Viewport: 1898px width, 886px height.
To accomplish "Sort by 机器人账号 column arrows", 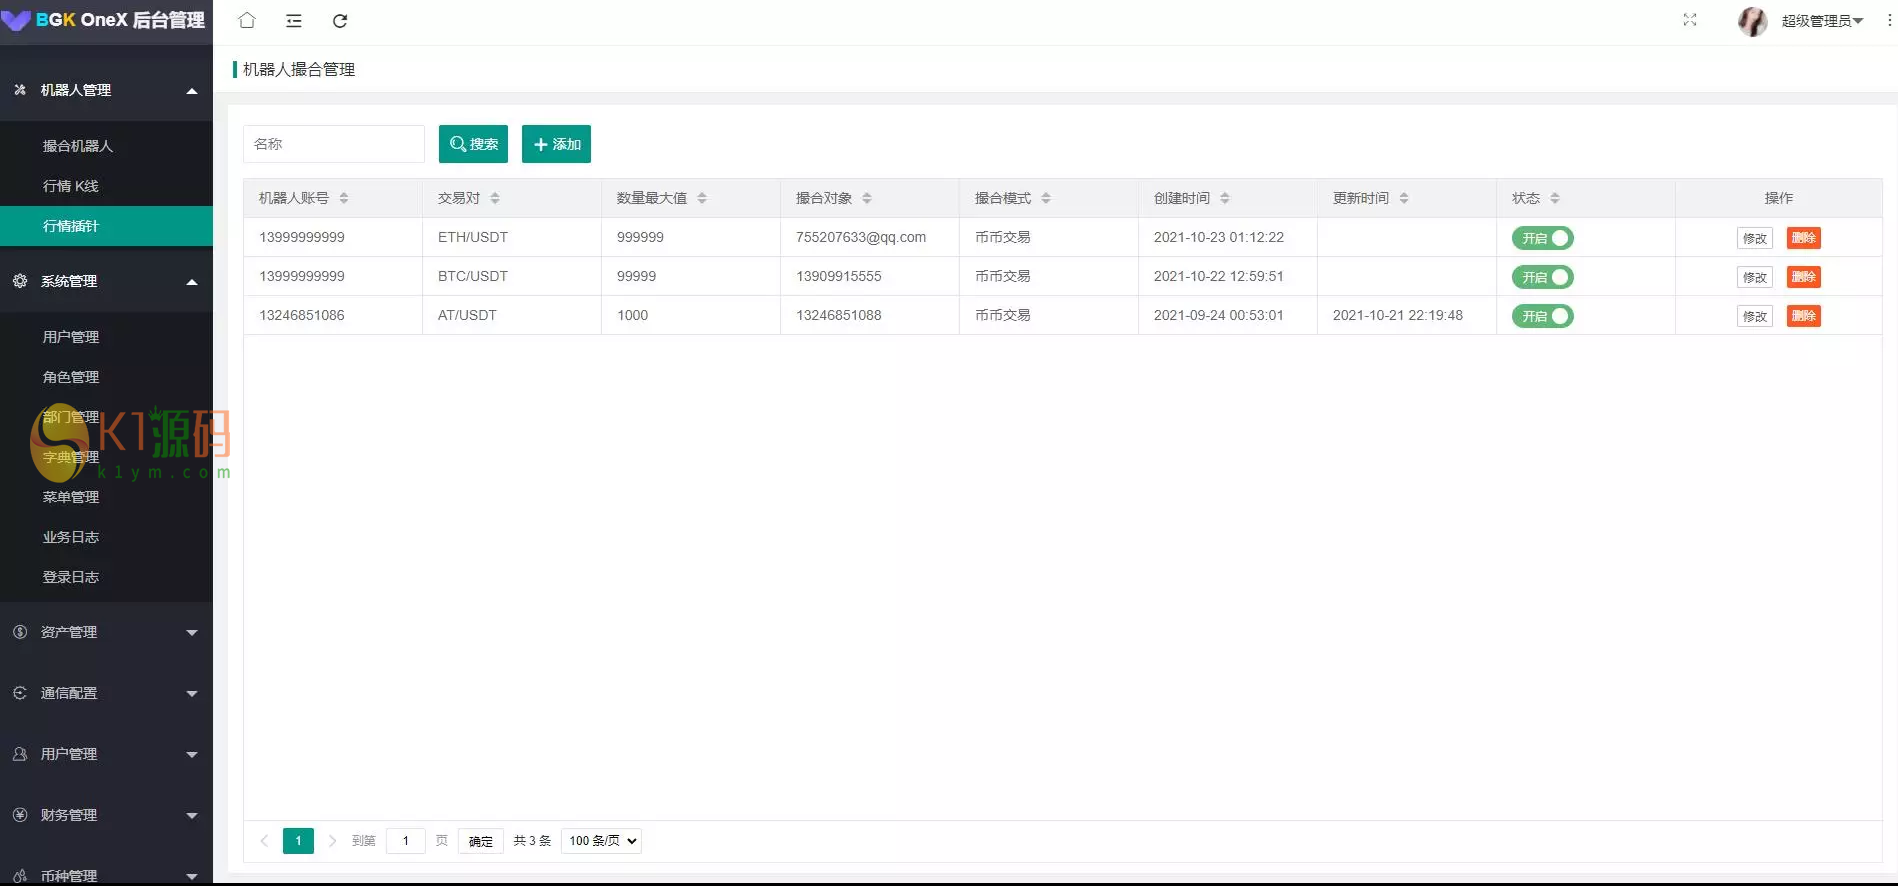I will tap(344, 198).
